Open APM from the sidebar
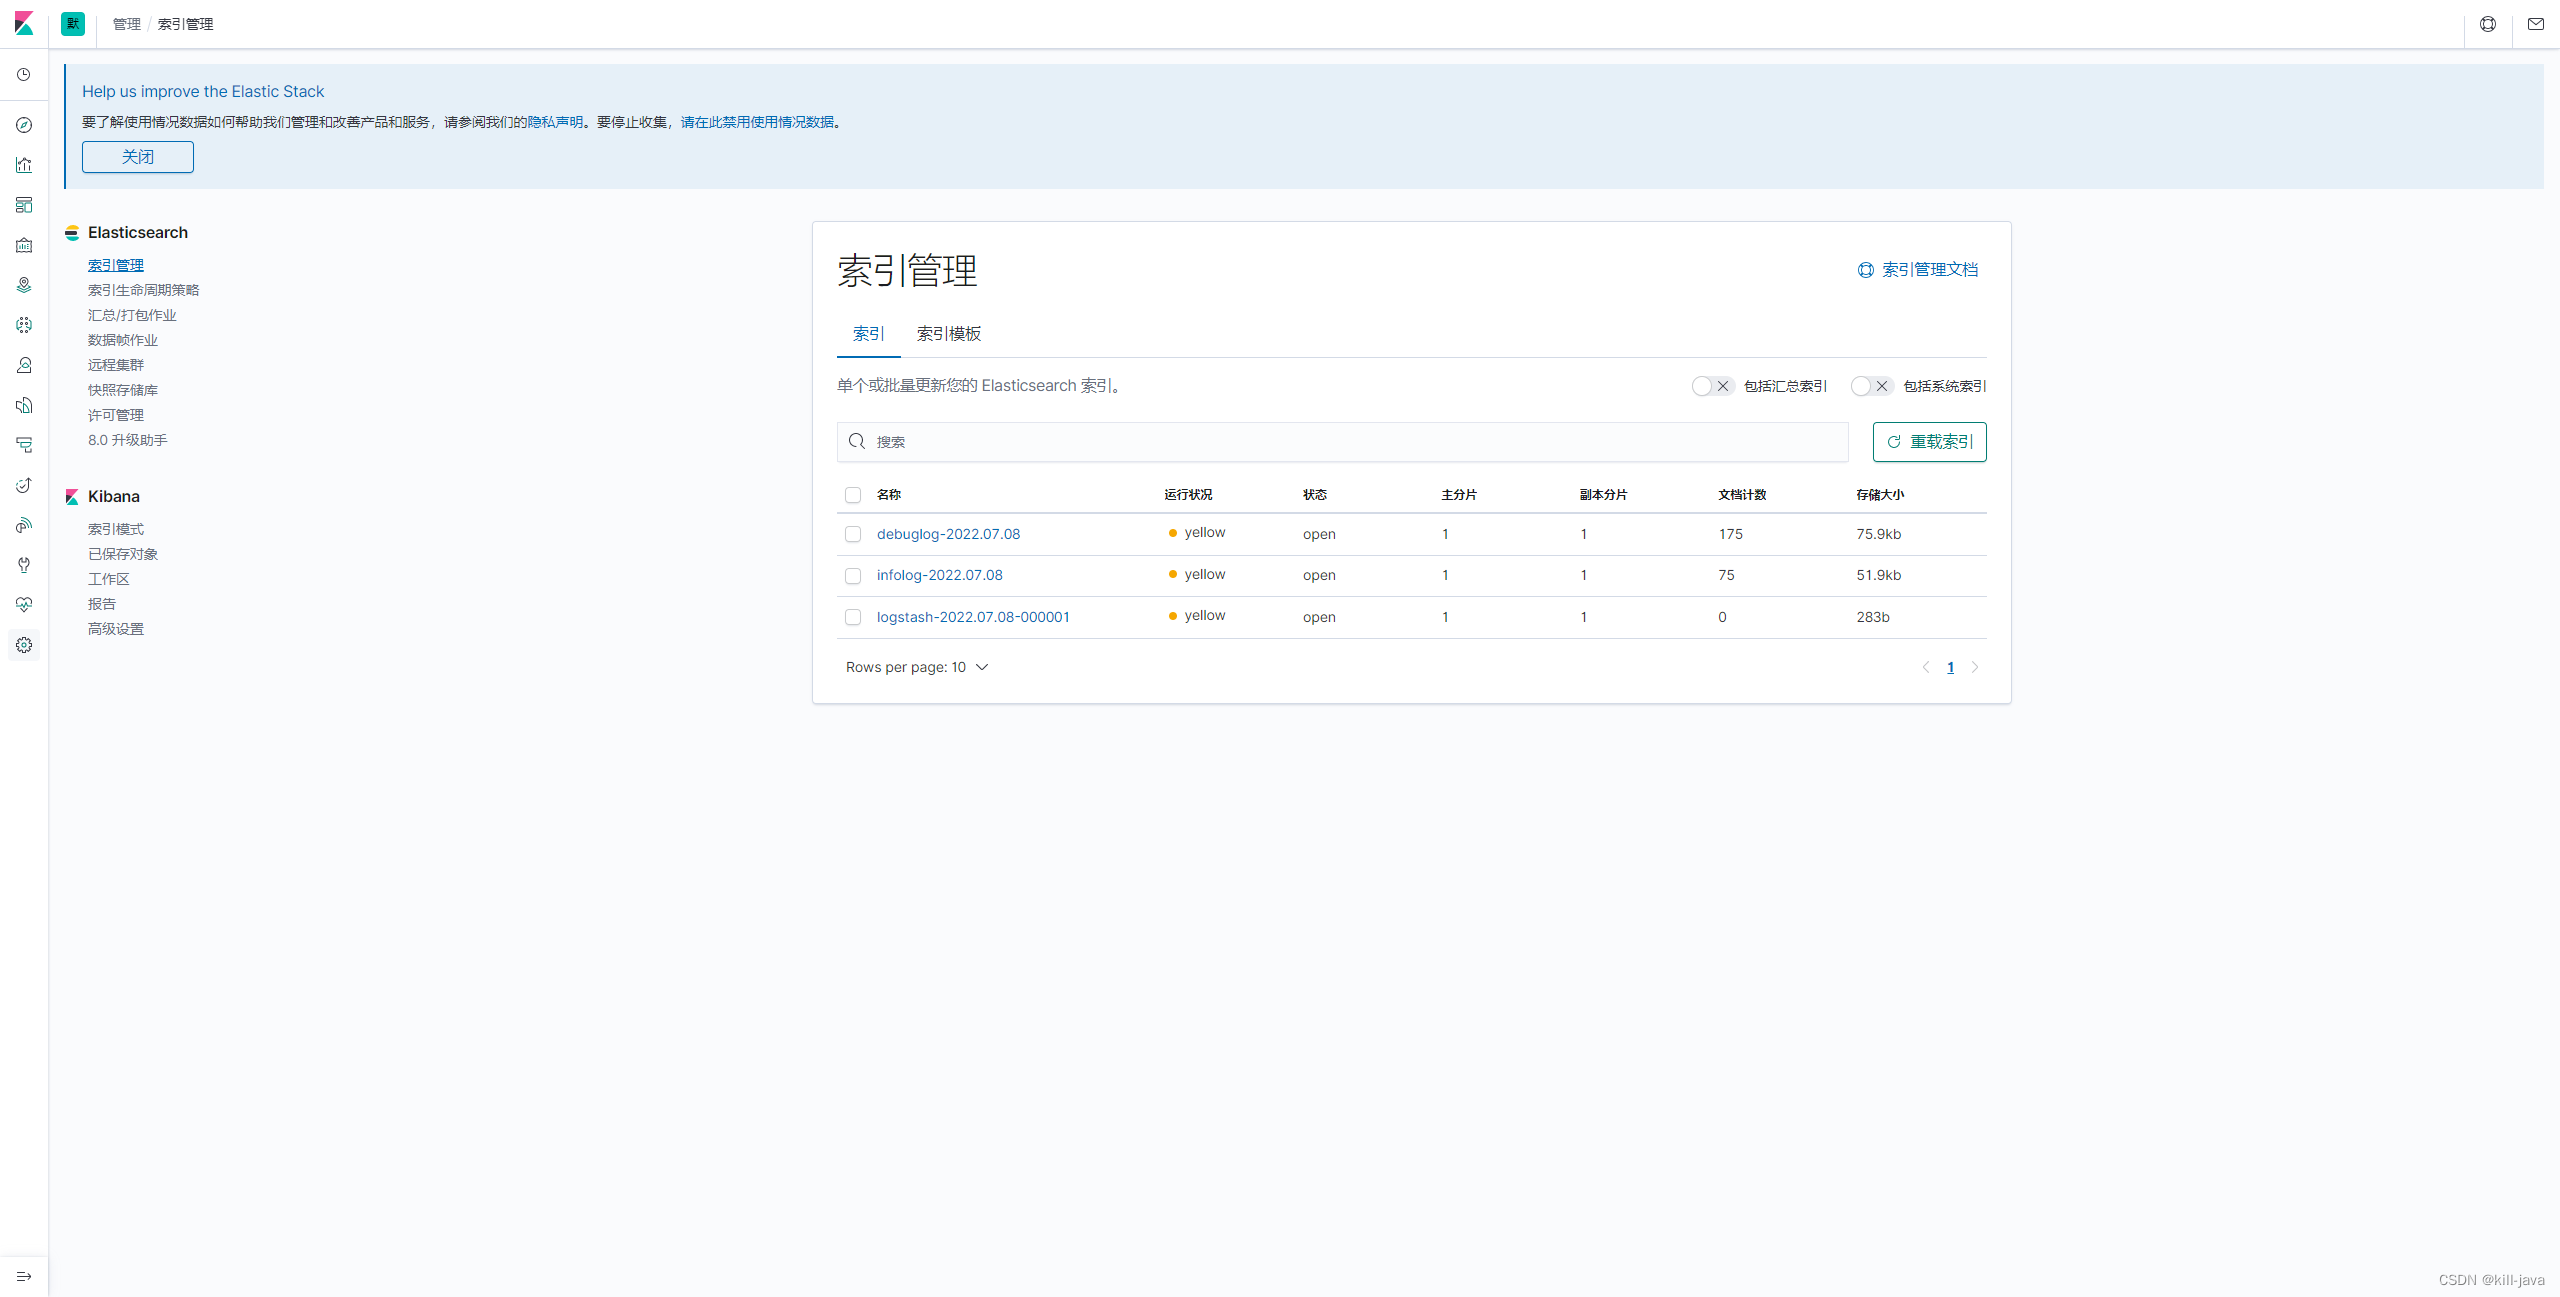Viewport: 2560px width, 1297px height. (x=24, y=445)
